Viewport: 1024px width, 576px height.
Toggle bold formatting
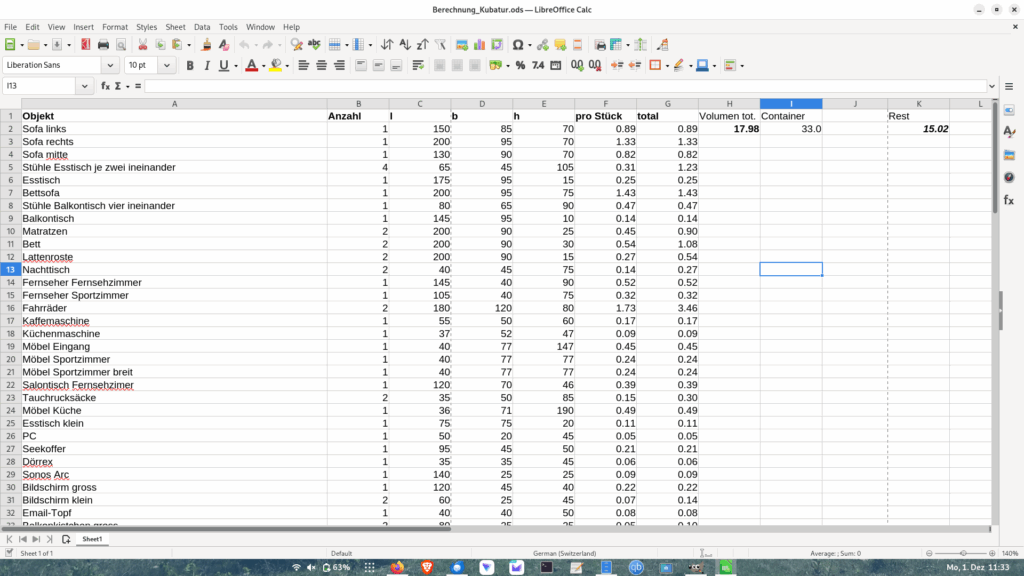(x=190, y=66)
